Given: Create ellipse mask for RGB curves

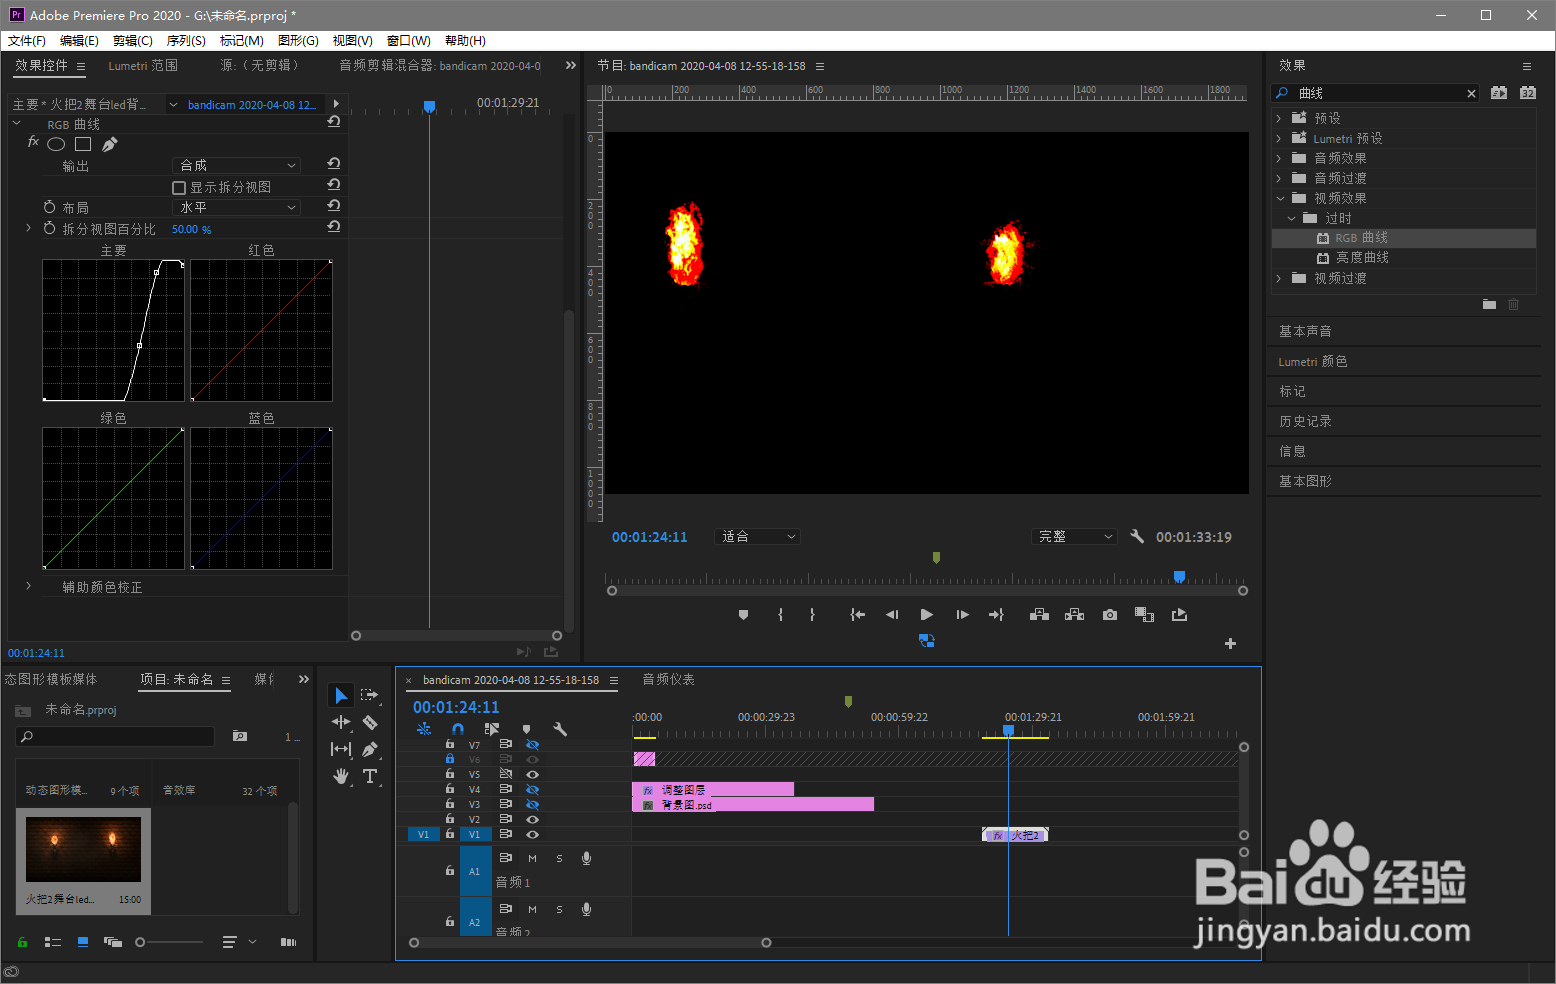Looking at the screenshot, I should (x=56, y=144).
